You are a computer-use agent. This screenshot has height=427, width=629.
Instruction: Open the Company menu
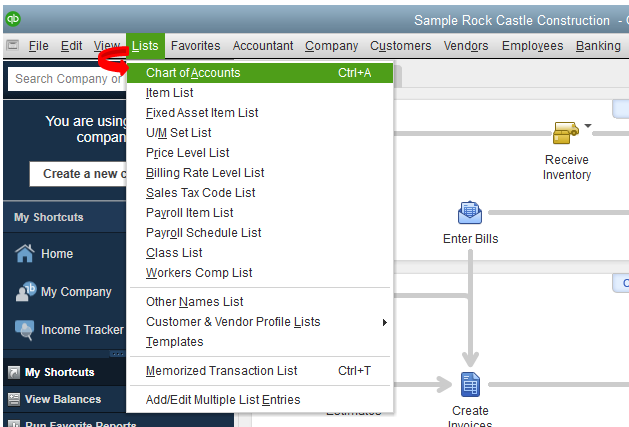point(331,46)
